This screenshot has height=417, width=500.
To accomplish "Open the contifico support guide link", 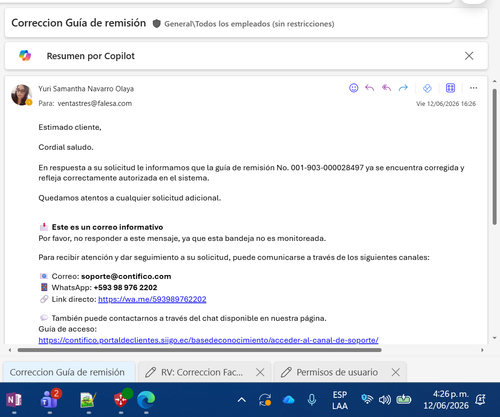I will click(x=208, y=340).
